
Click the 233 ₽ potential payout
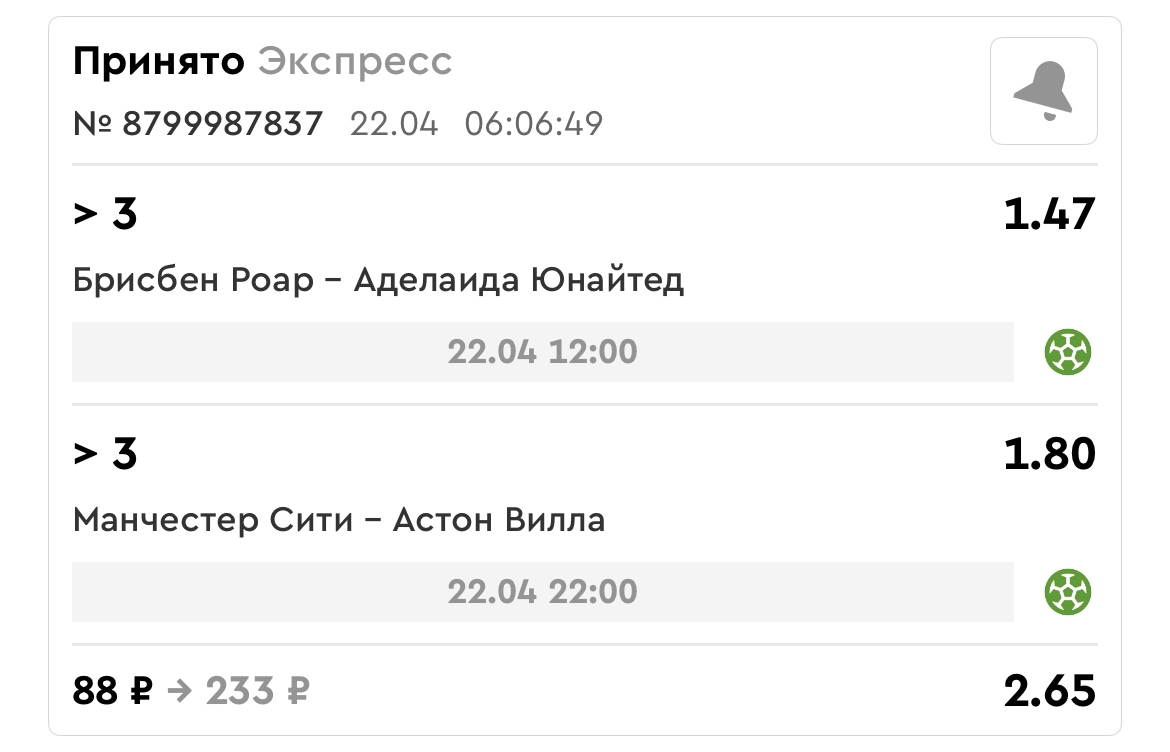257,691
